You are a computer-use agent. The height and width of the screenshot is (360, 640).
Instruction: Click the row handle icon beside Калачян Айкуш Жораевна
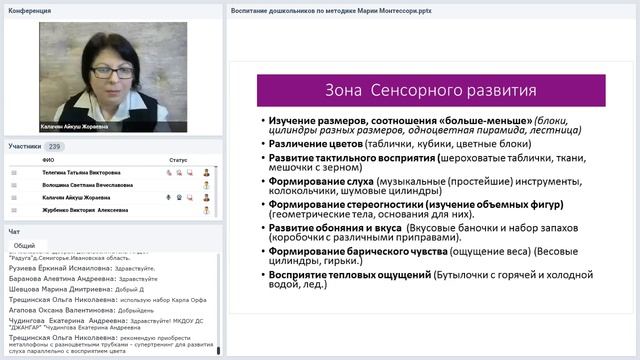click(x=14, y=198)
